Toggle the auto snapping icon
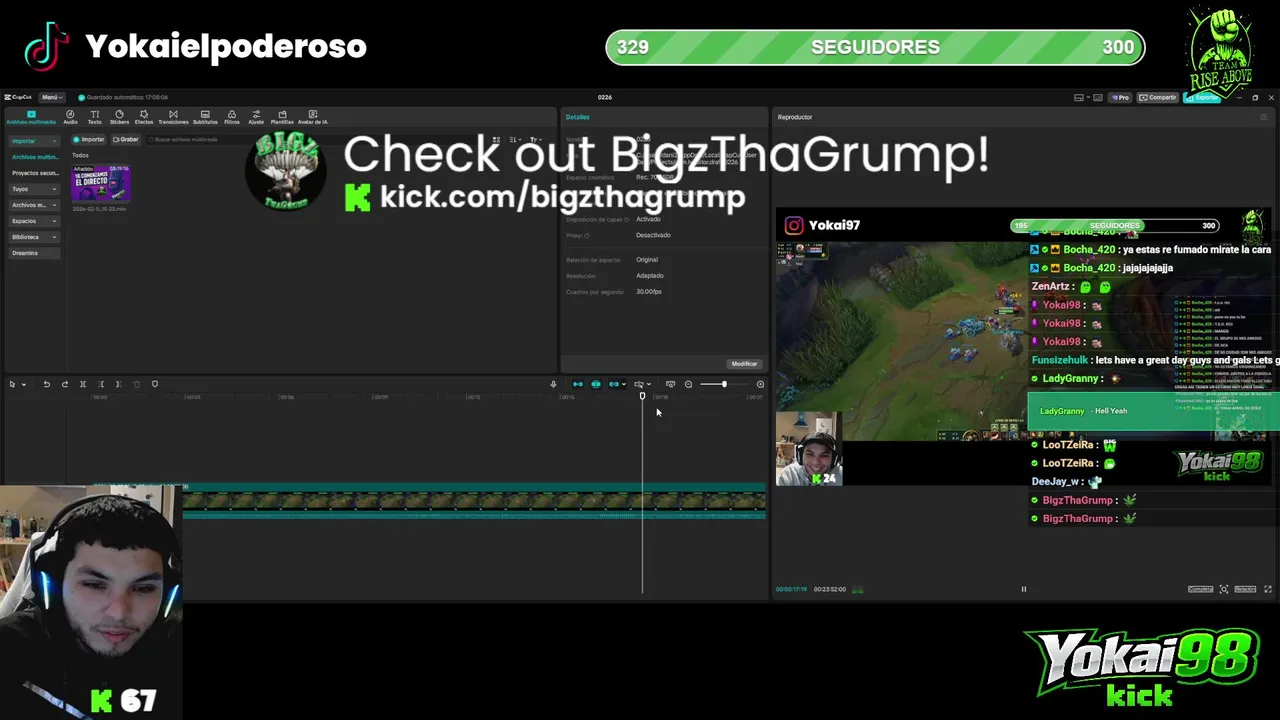 pos(596,384)
